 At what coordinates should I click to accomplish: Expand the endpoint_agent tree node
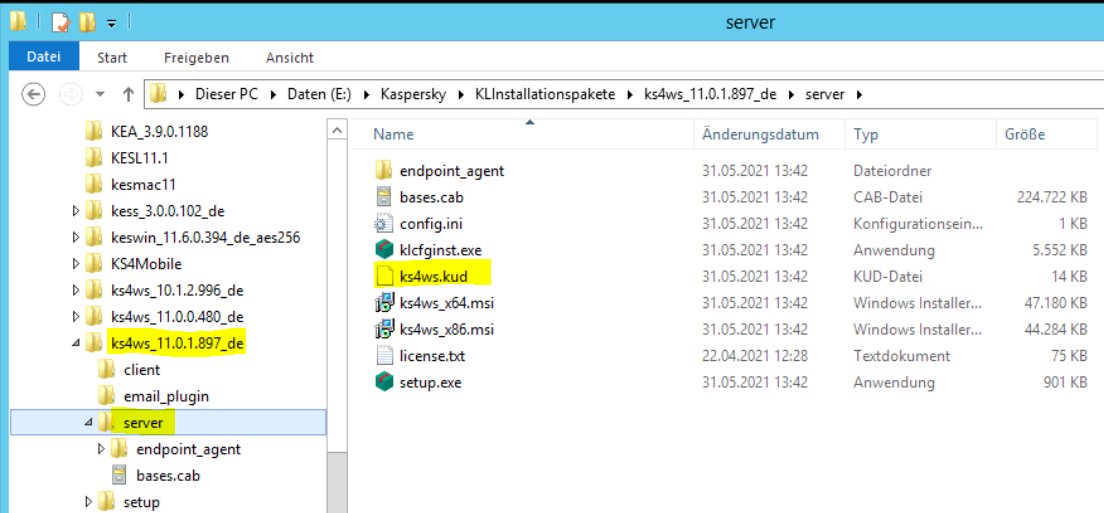tap(102, 448)
